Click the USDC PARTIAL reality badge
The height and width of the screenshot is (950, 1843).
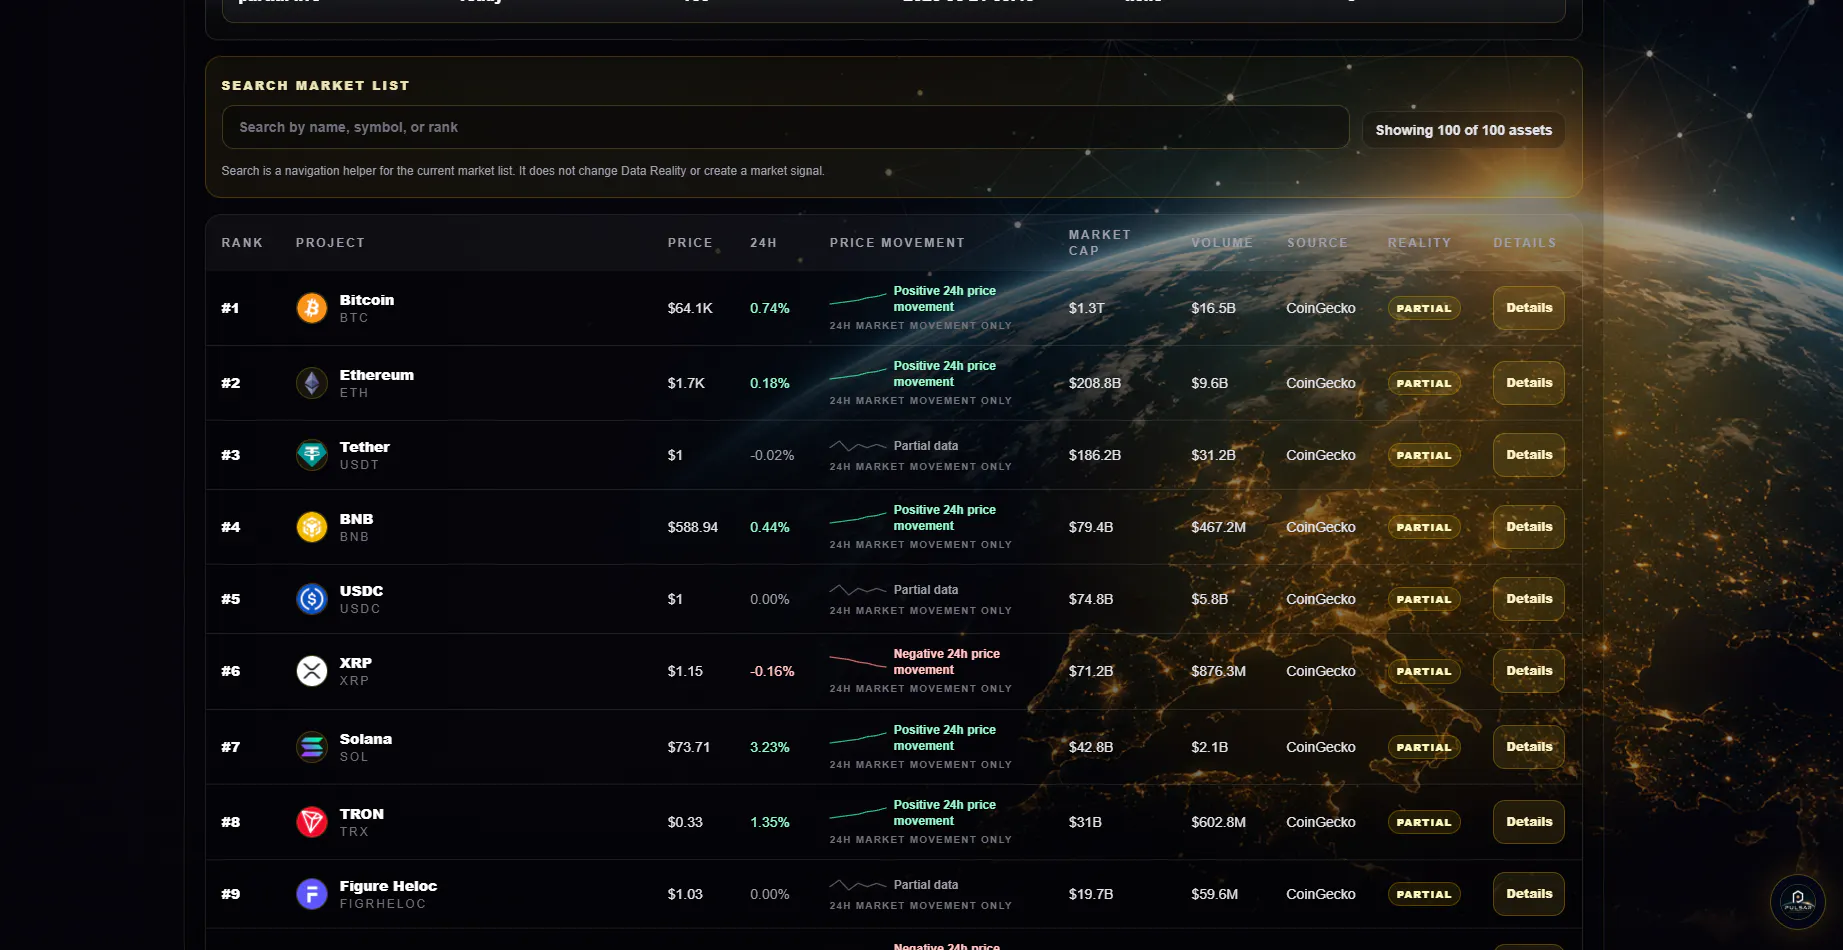click(x=1424, y=599)
